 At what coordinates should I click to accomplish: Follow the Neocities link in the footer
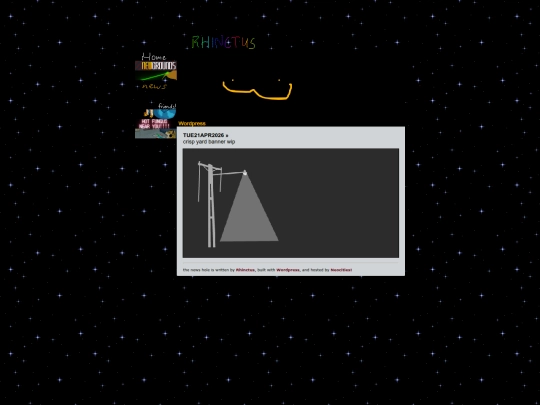point(341,270)
